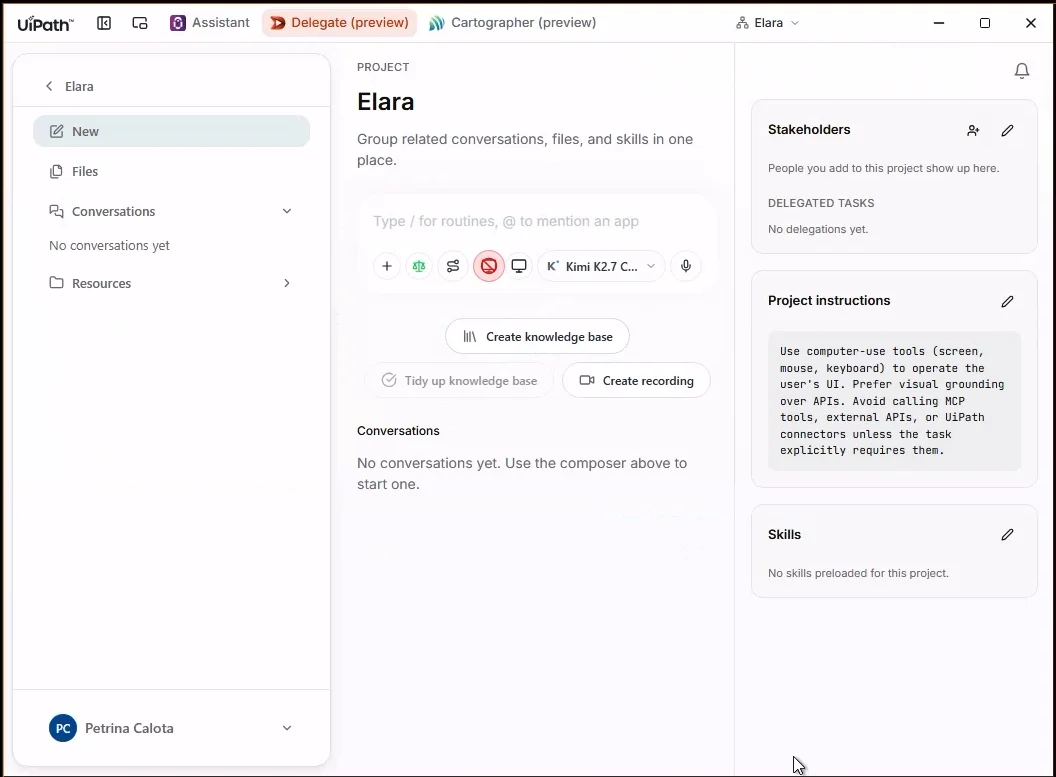Viewport: 1056px width, 777px height.
Task: Open the Kimi K2.7 model dropdown
Action: [601, 267]
